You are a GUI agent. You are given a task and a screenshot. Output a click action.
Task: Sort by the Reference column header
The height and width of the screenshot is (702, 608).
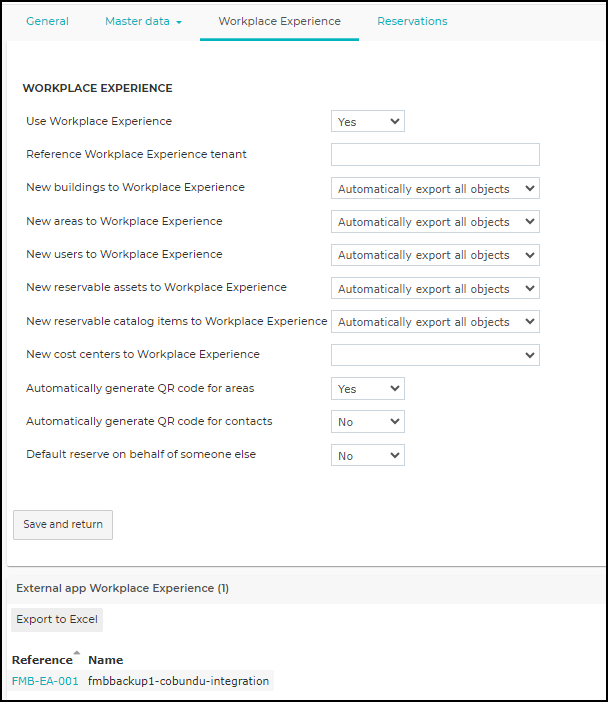coord(42,660)
